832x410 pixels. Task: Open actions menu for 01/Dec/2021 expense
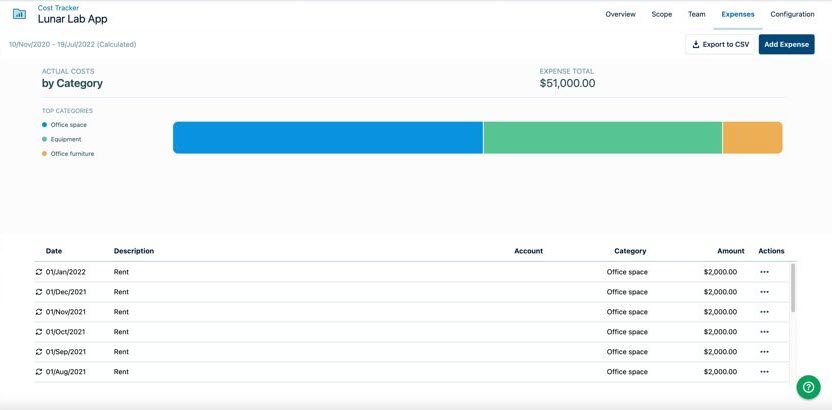click(764, 292)
